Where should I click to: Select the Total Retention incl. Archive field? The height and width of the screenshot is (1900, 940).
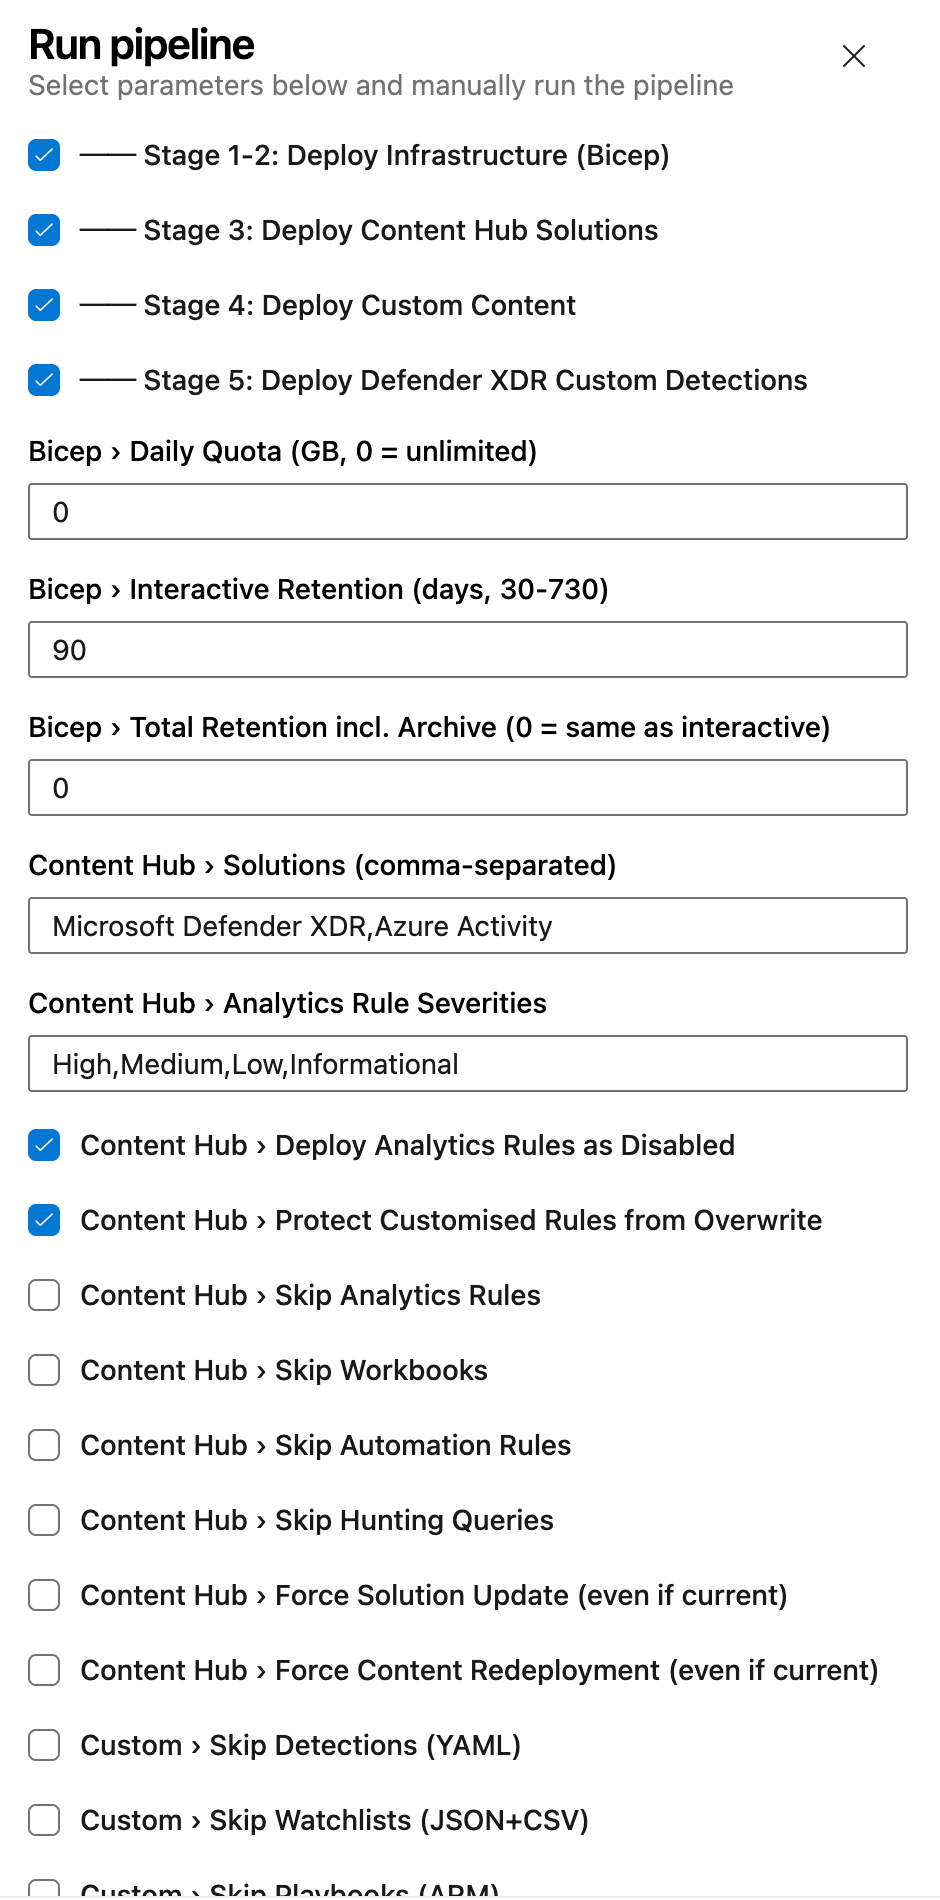point(467,788)
